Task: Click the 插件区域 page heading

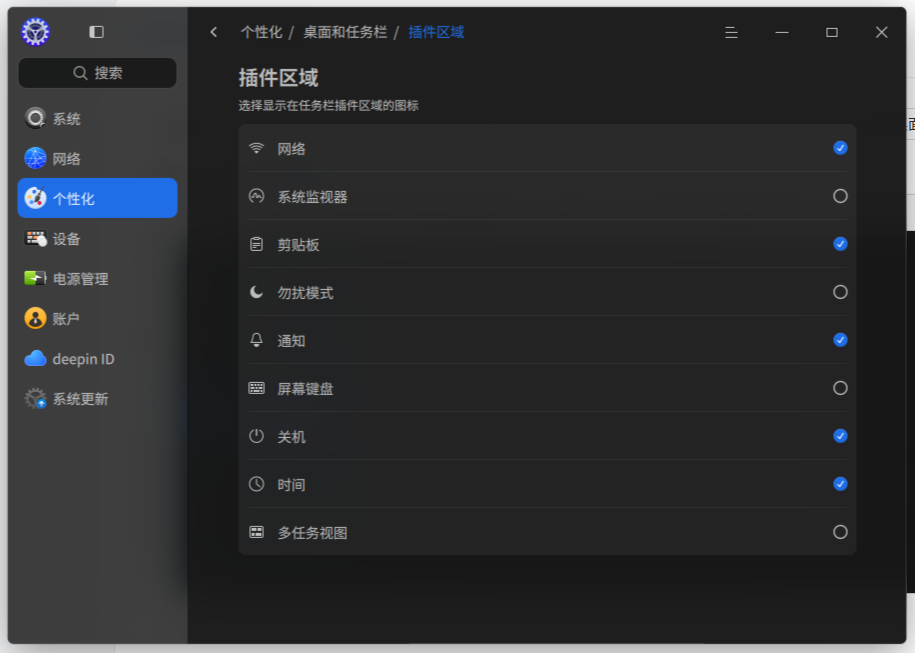Action: coord(278,78)
